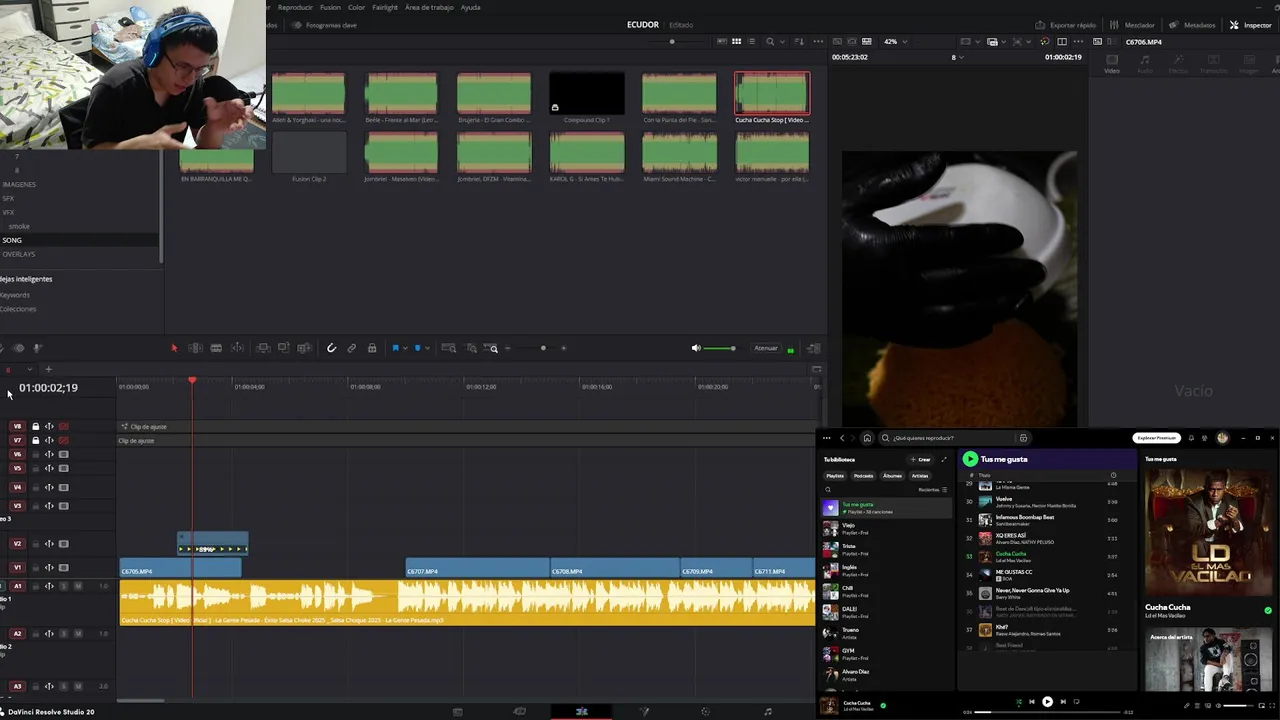The width and height of the screenshot is (1280, 720).
Task: Select the Compound Clip 1 thumbnail
Action: (587, 94)
